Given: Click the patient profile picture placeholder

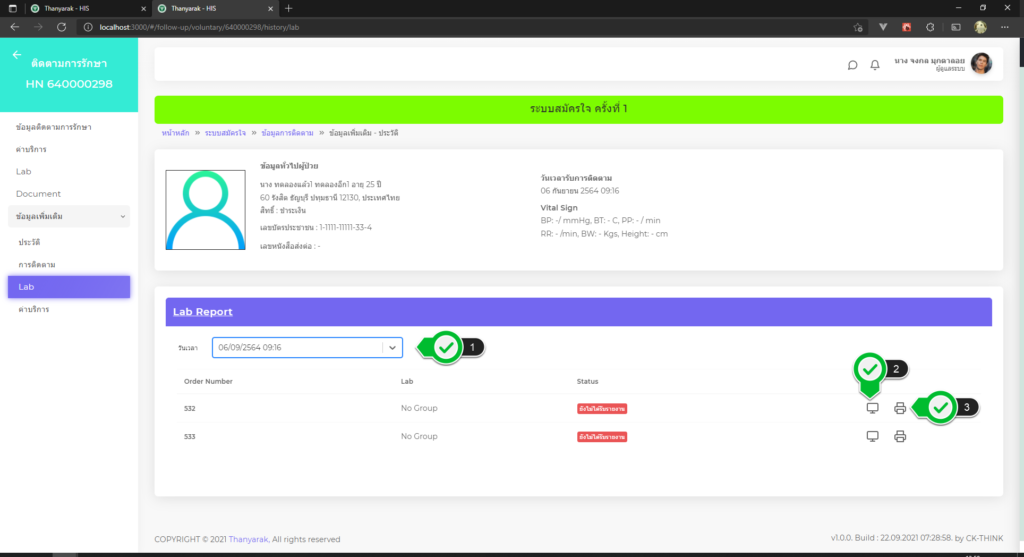Looking at the screenshot, I should (205, 209).
